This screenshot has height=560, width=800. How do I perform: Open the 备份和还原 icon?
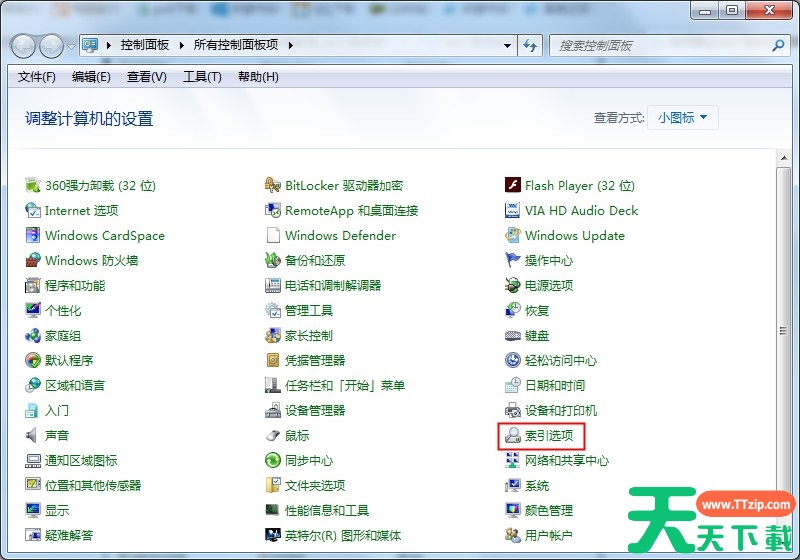273,260
